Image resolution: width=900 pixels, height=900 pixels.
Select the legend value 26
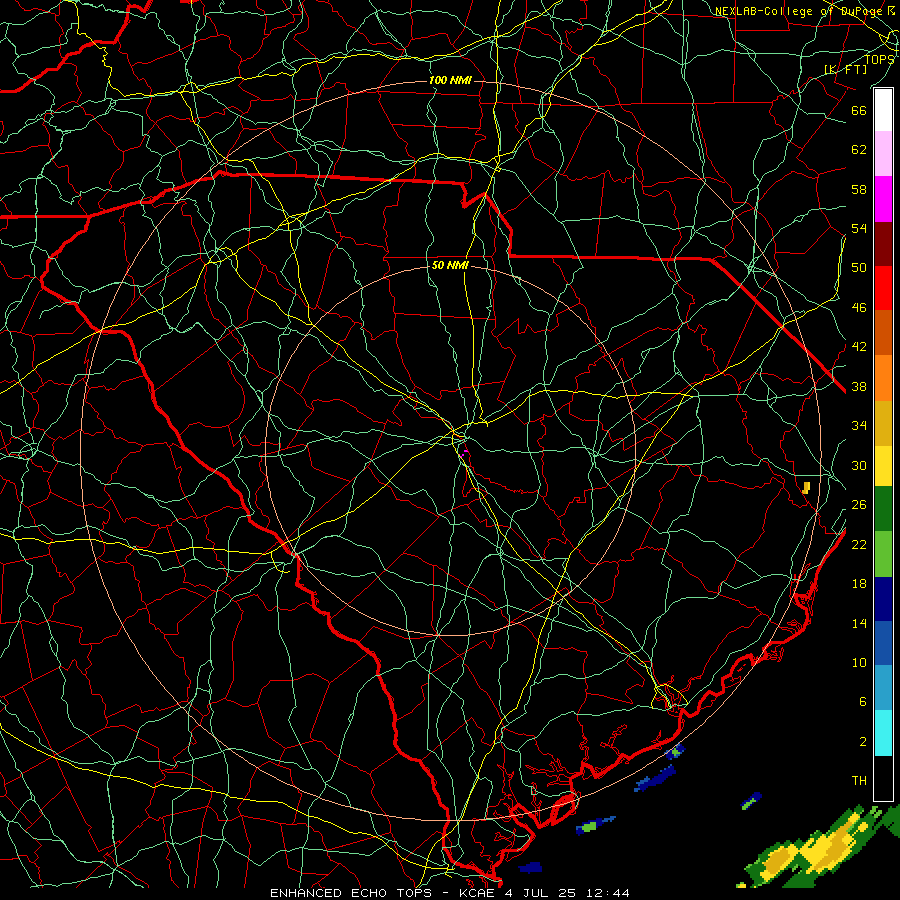[859, 505]
